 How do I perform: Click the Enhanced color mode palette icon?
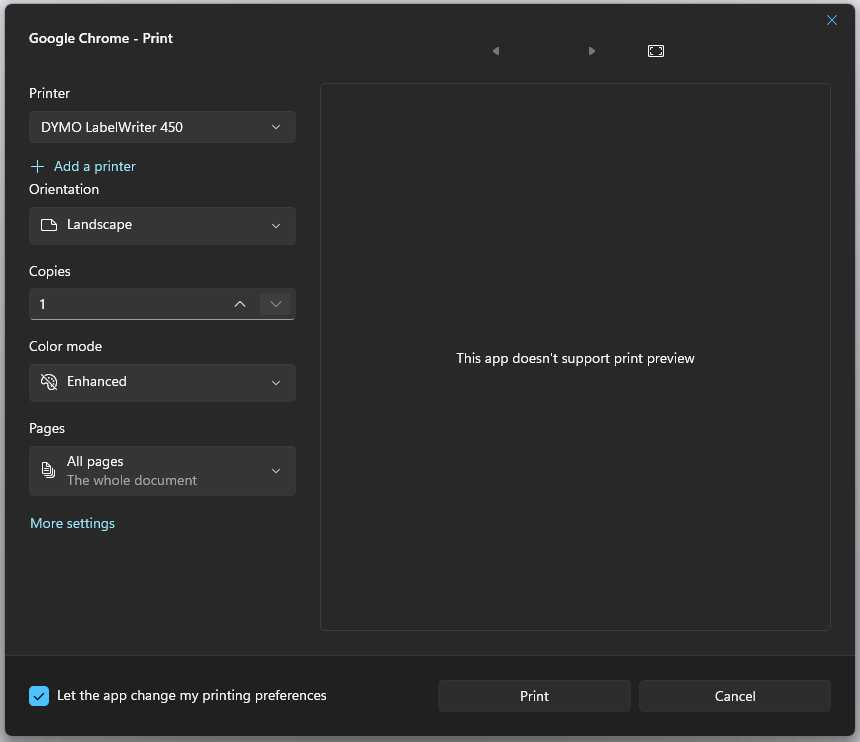point(49,382)
